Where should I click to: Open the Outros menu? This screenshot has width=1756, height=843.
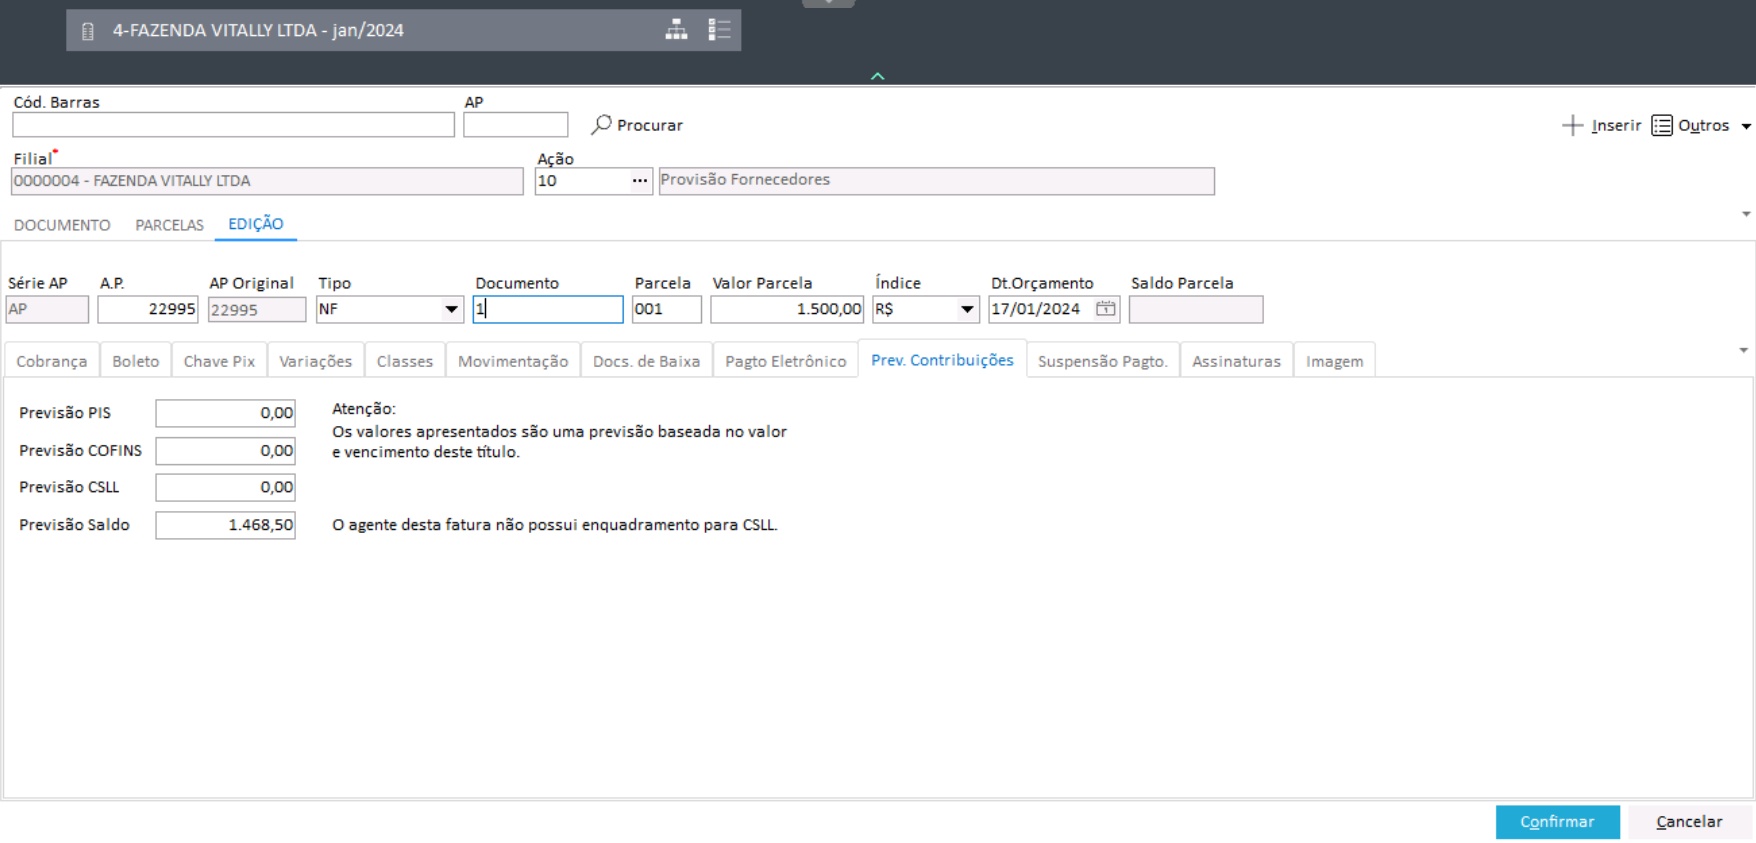click(x=1701, y=125)
